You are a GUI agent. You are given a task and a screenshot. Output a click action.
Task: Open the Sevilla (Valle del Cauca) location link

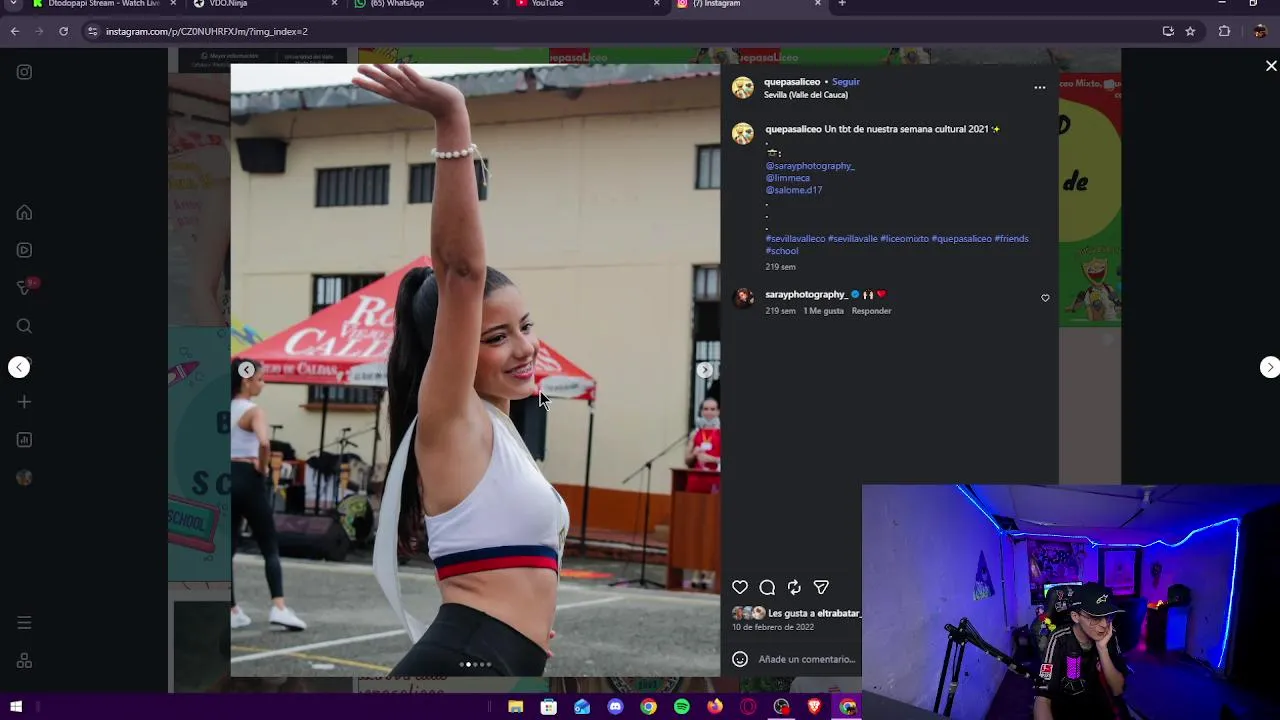tap(806, 95)
